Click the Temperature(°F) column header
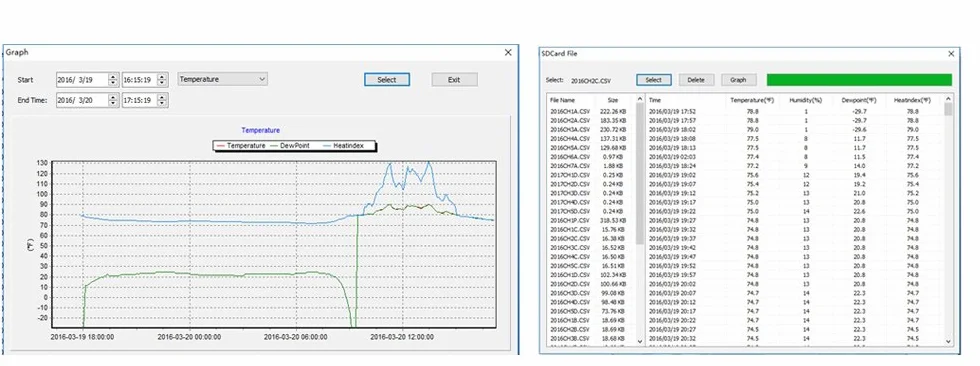The width and height of the screenshot is (980, 366). [x=752, y=100]
